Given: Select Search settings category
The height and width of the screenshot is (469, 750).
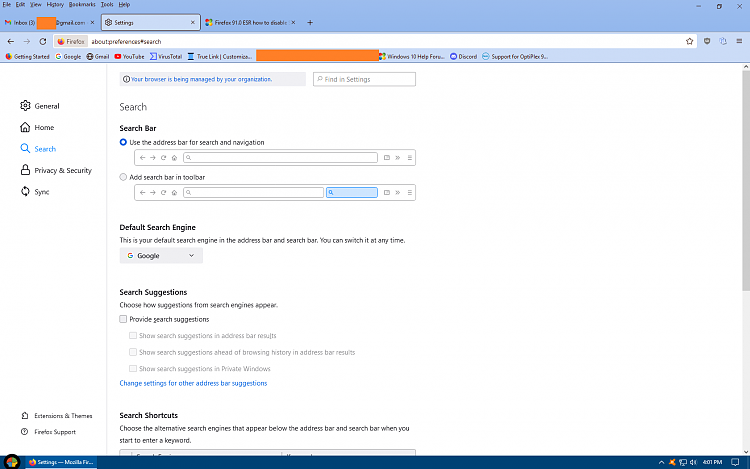Looking at the screenshot, I should (38, 149).
